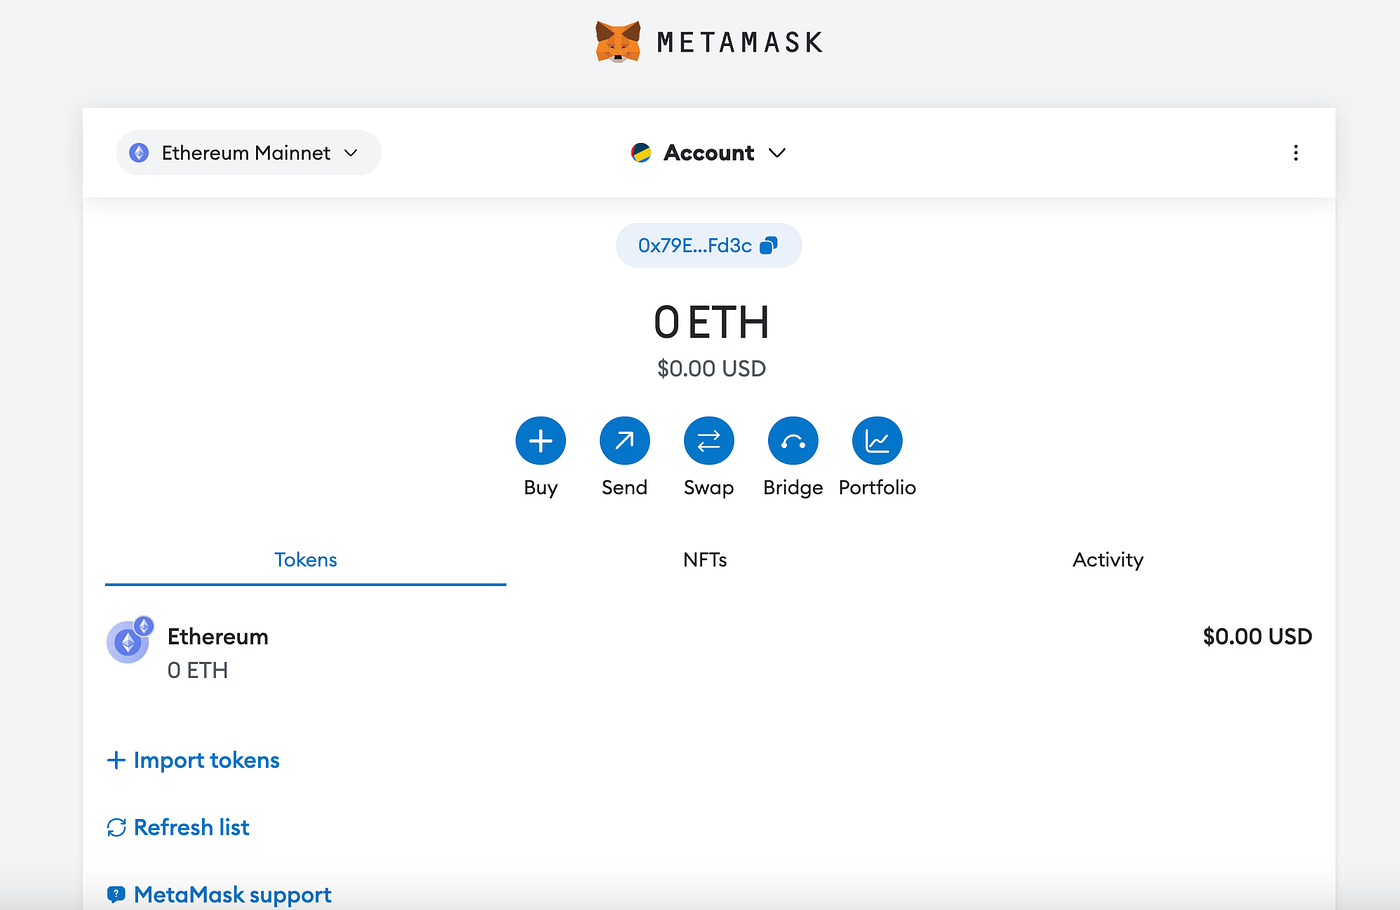1400x910 pixels.
Task: Click the Ethereum network icon in selector
Action: (139, 153)
